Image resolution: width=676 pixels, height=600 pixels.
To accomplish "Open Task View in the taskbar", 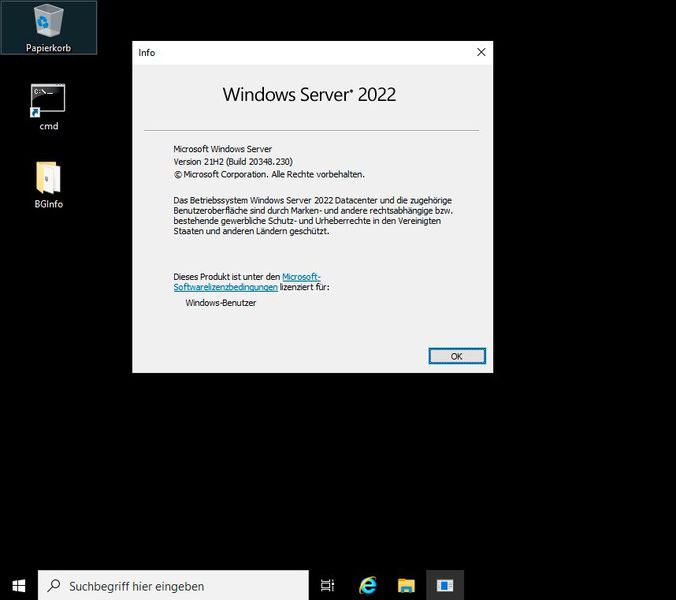I will point(328,585).
